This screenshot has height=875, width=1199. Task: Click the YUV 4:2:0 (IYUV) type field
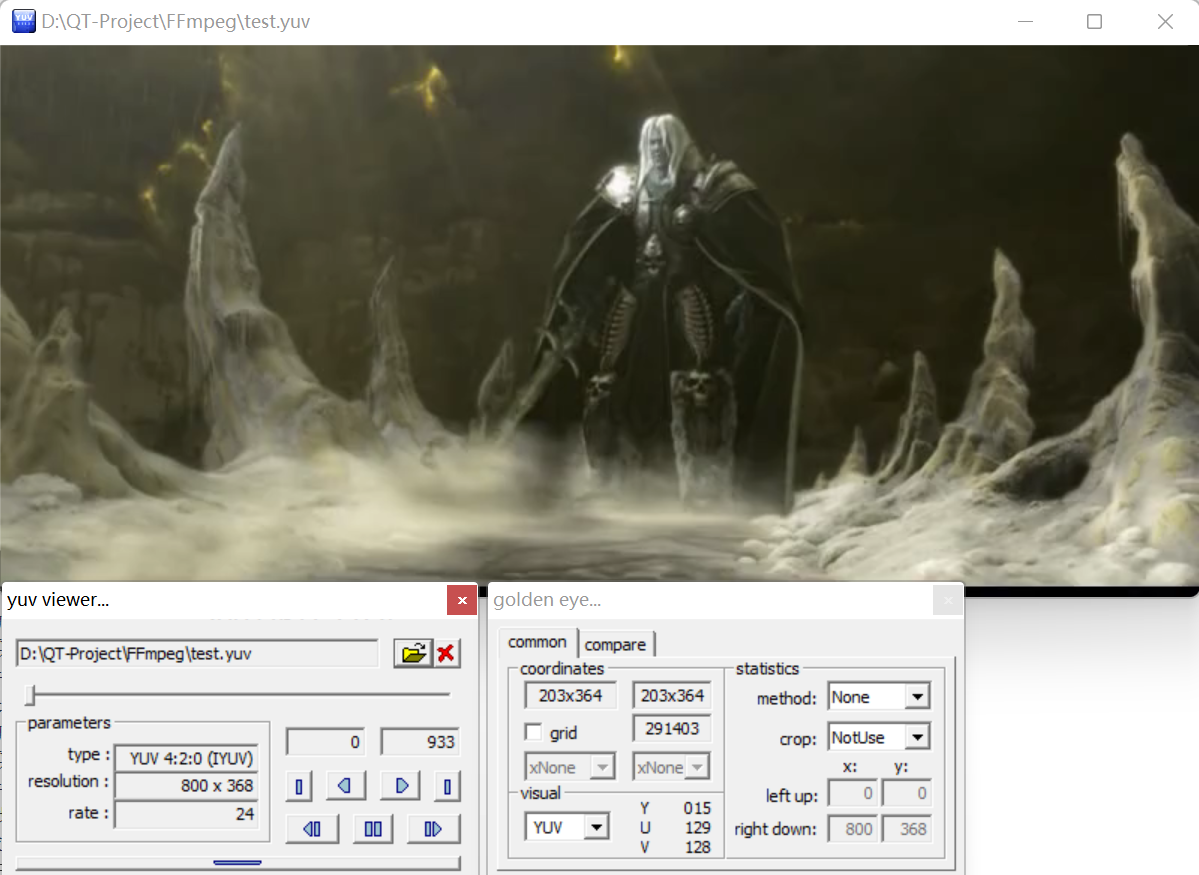187,758
